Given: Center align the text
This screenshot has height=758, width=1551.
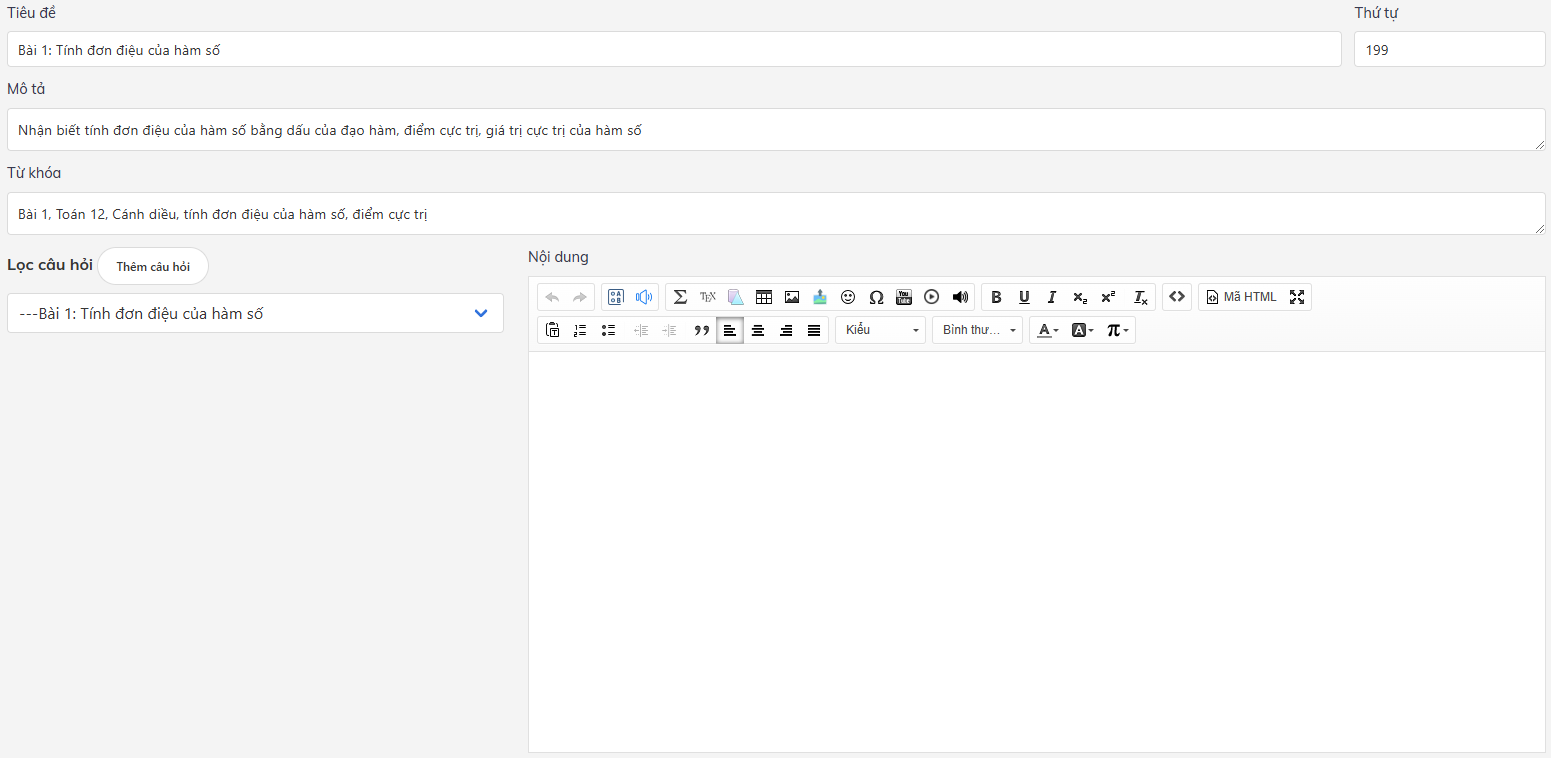Looking at the screenshot, I should point(758,330).
